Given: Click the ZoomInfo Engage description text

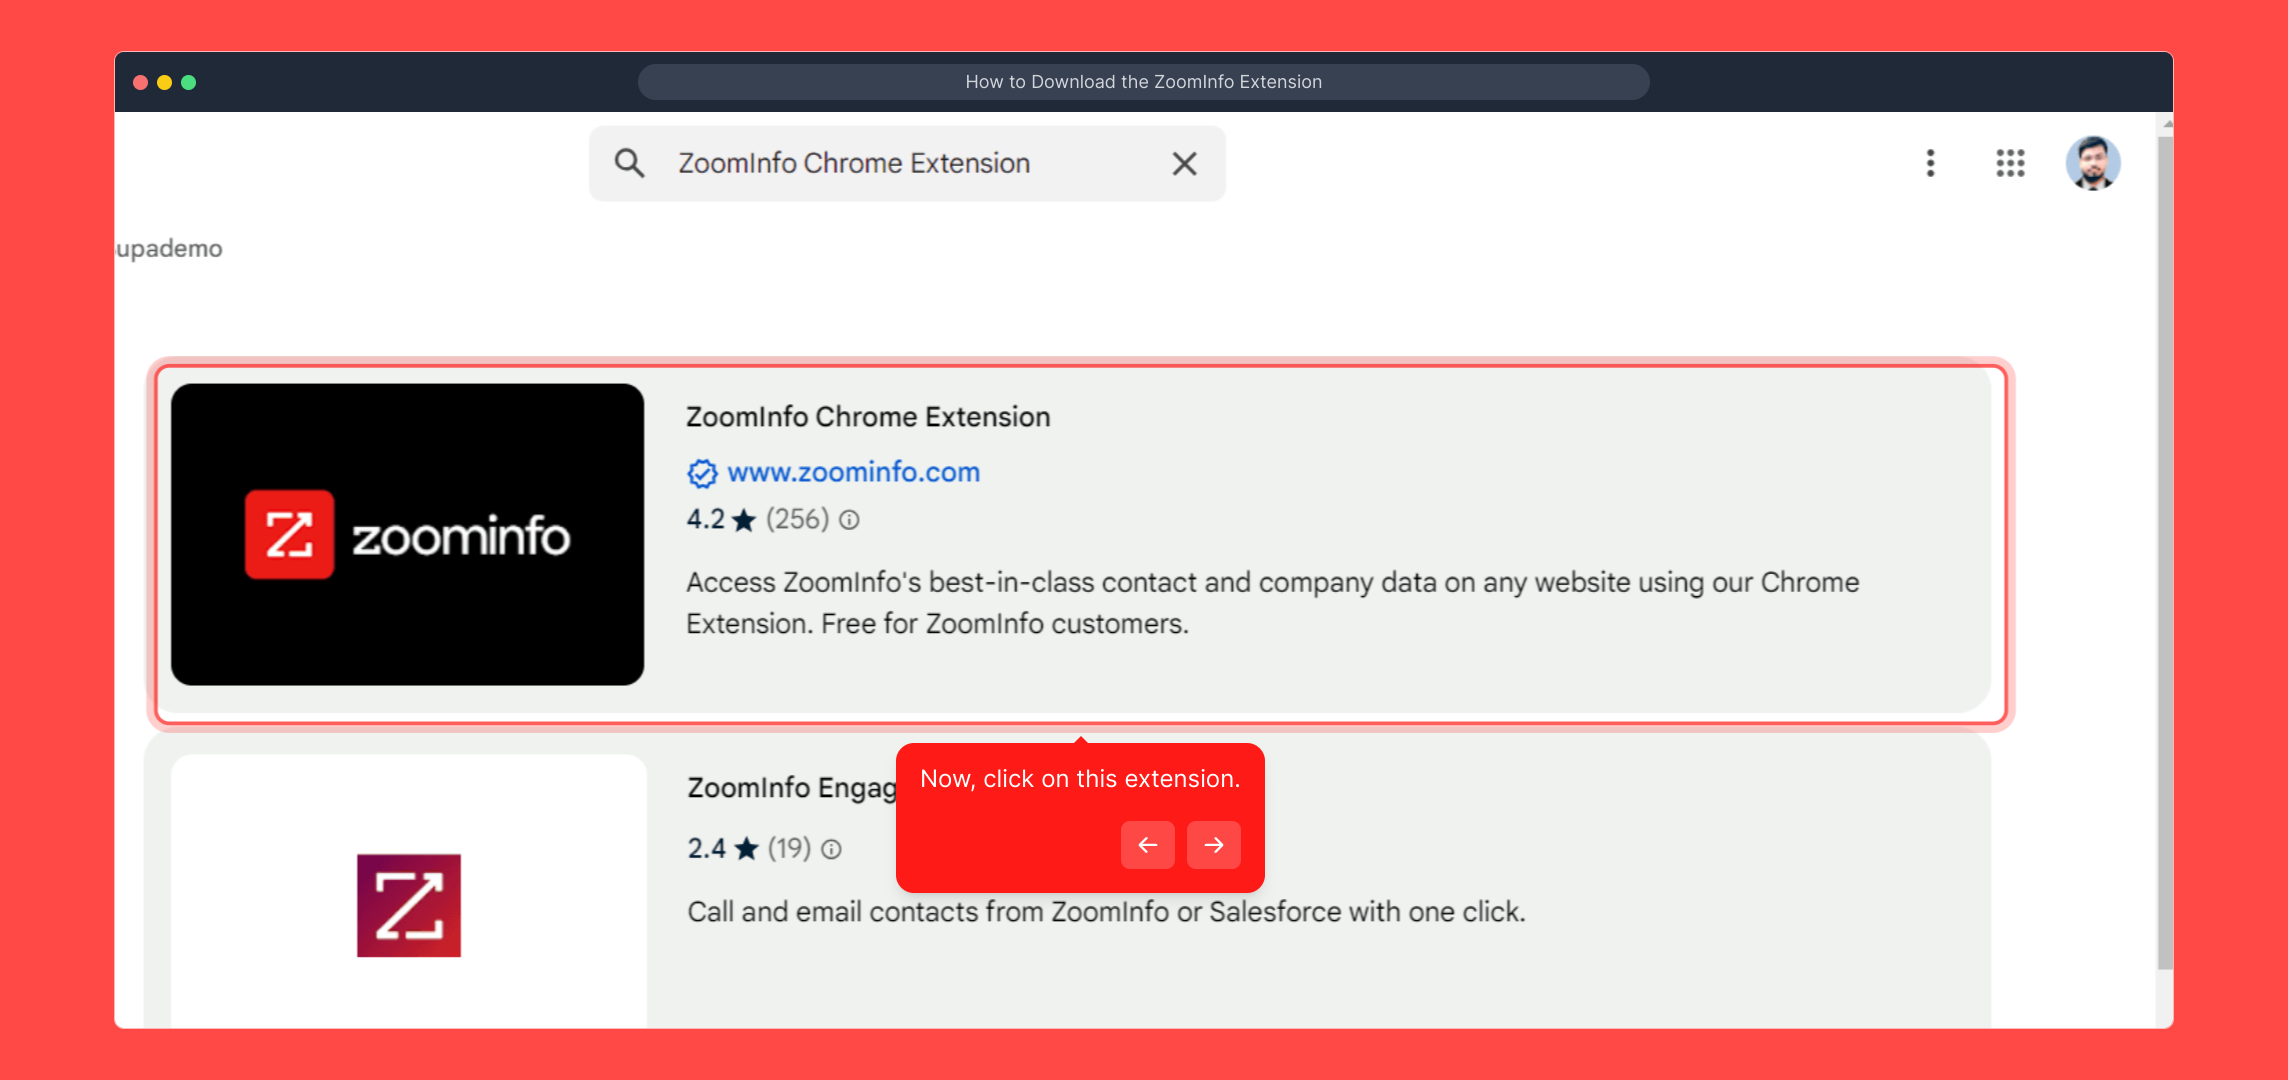Looking at the screenshot, I should pos(1105,912).
